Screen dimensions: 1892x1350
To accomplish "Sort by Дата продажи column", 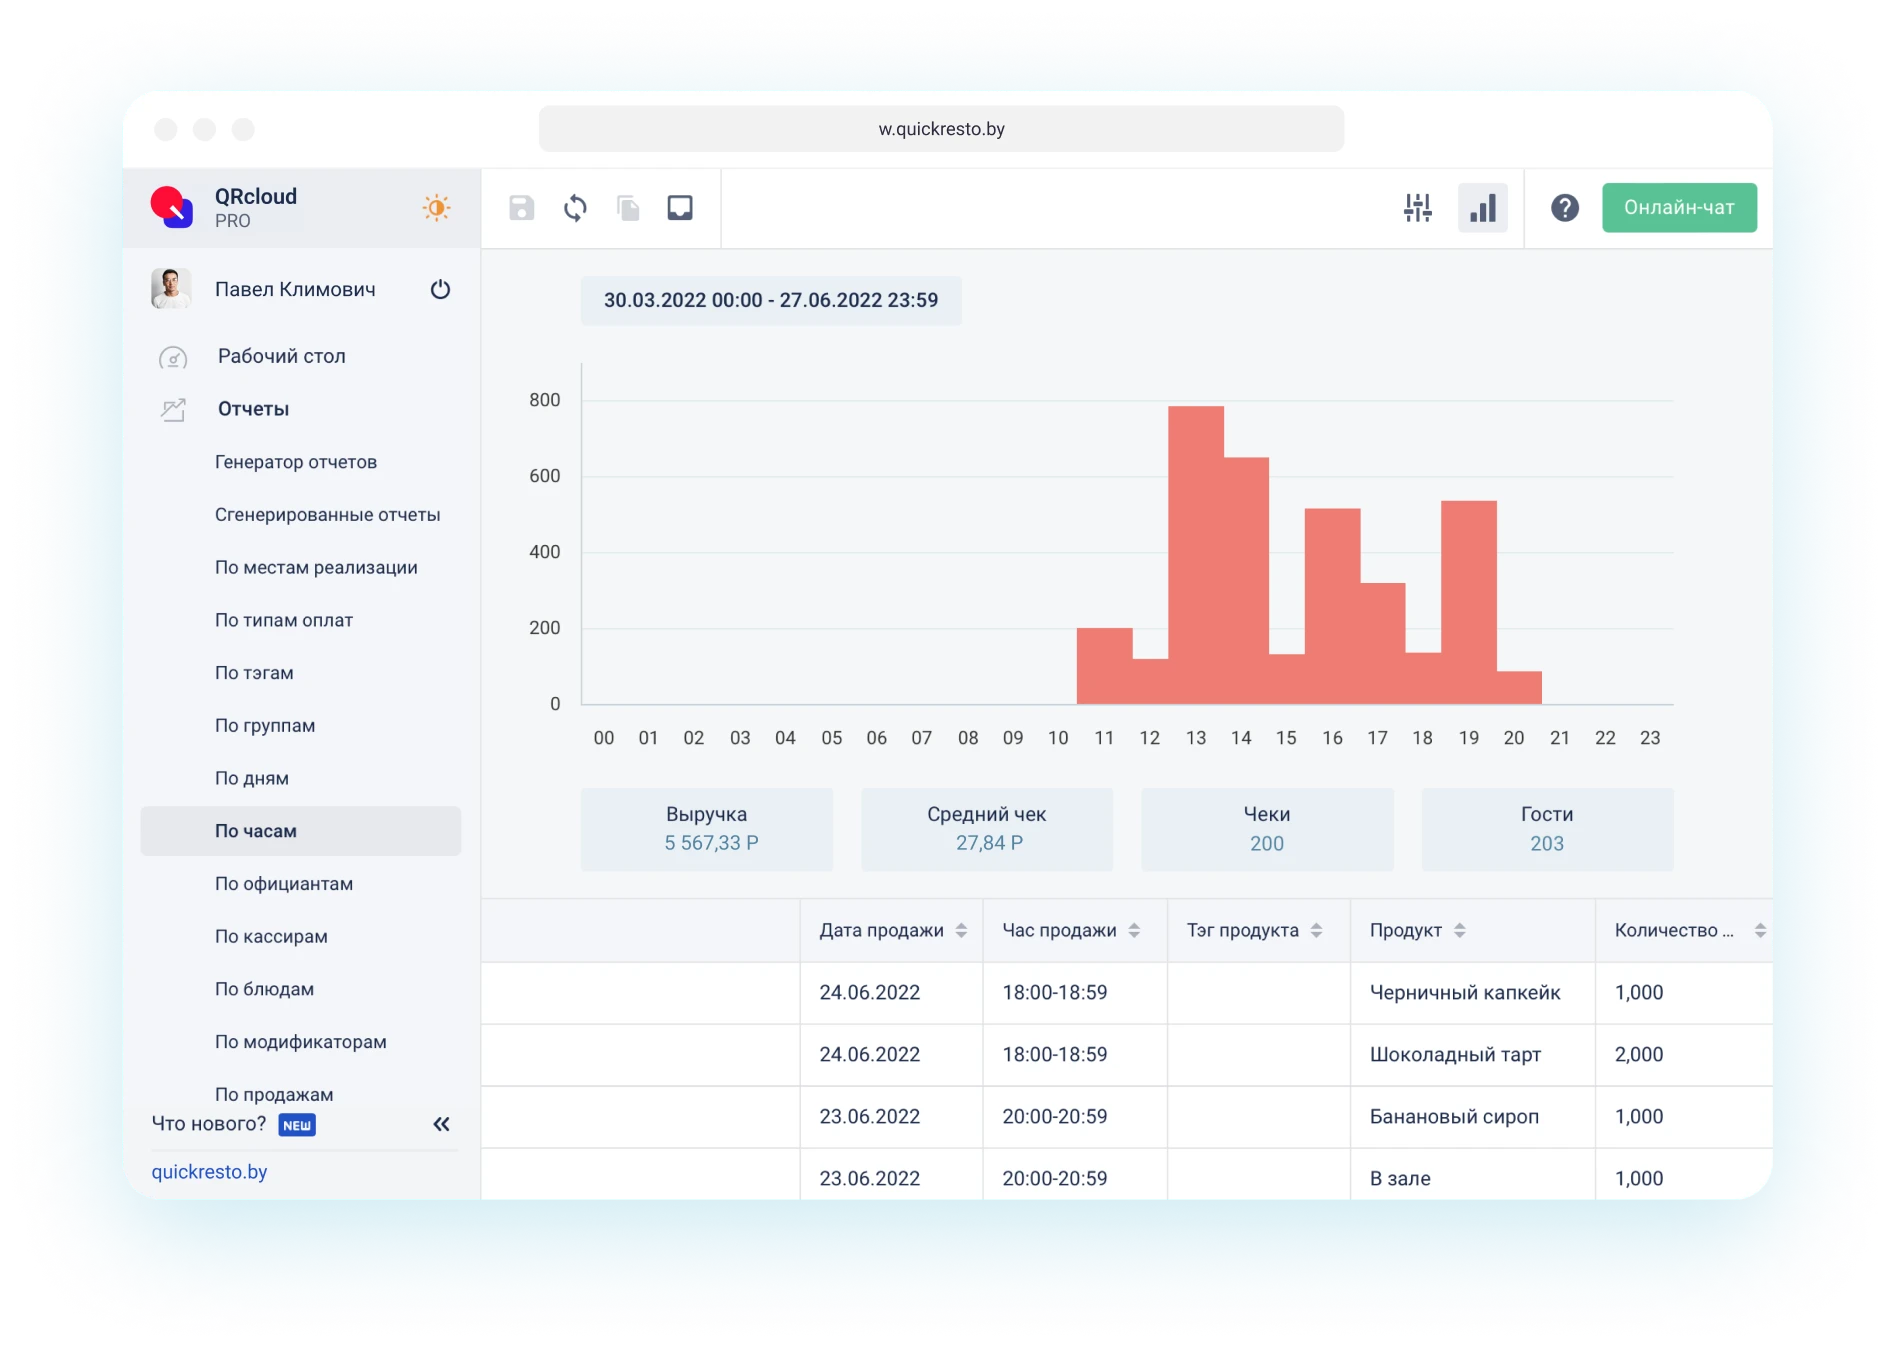I will coord(961,931).
